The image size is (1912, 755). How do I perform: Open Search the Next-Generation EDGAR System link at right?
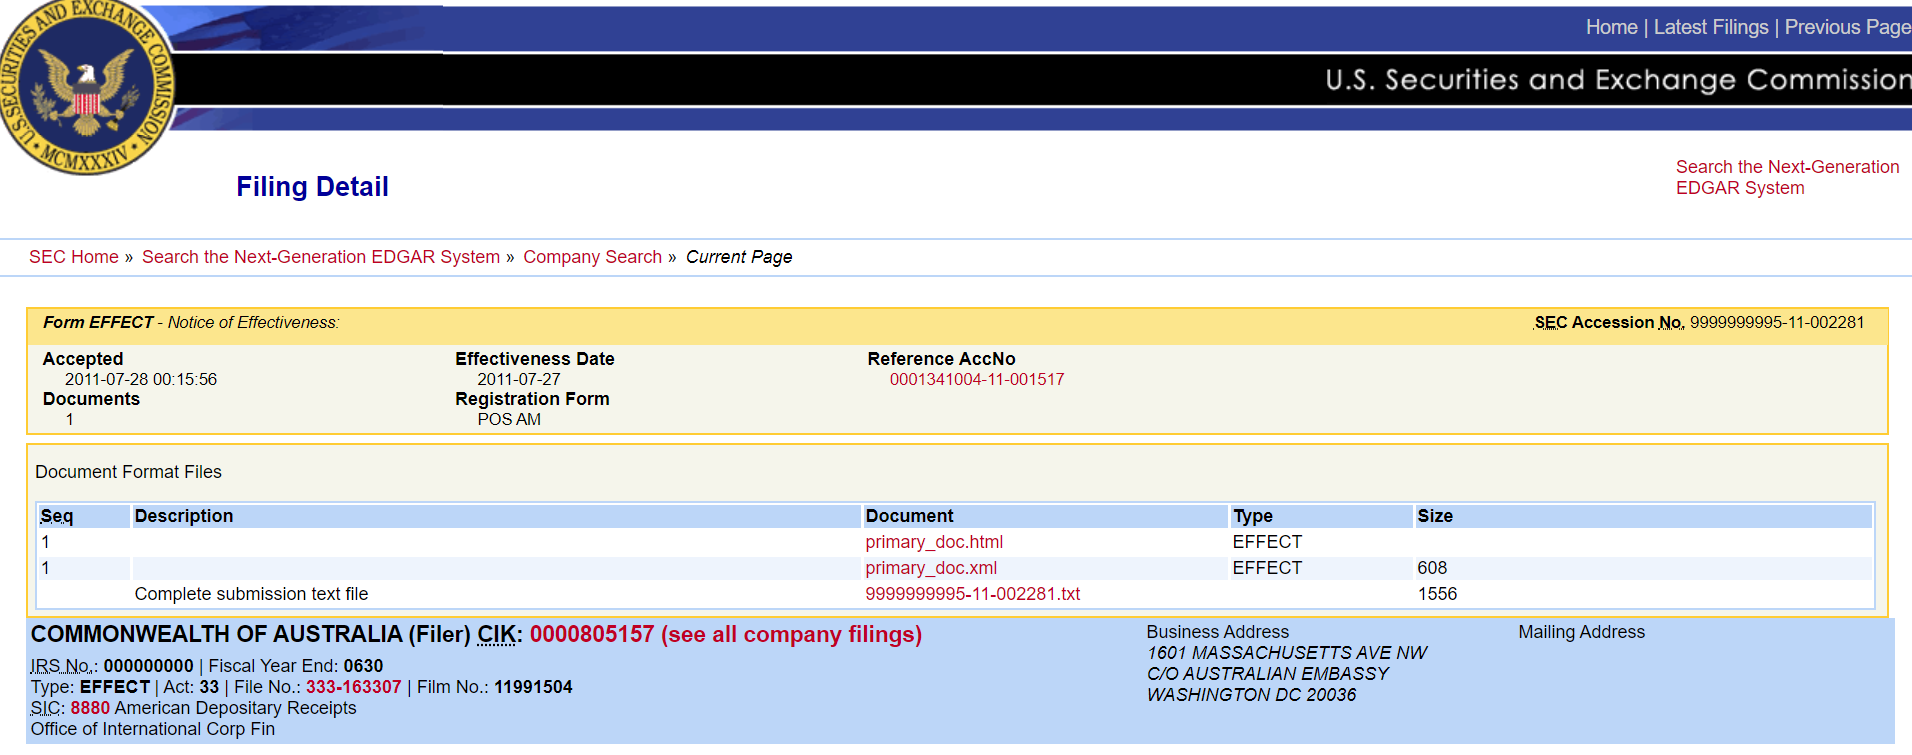click(1787, 177)
